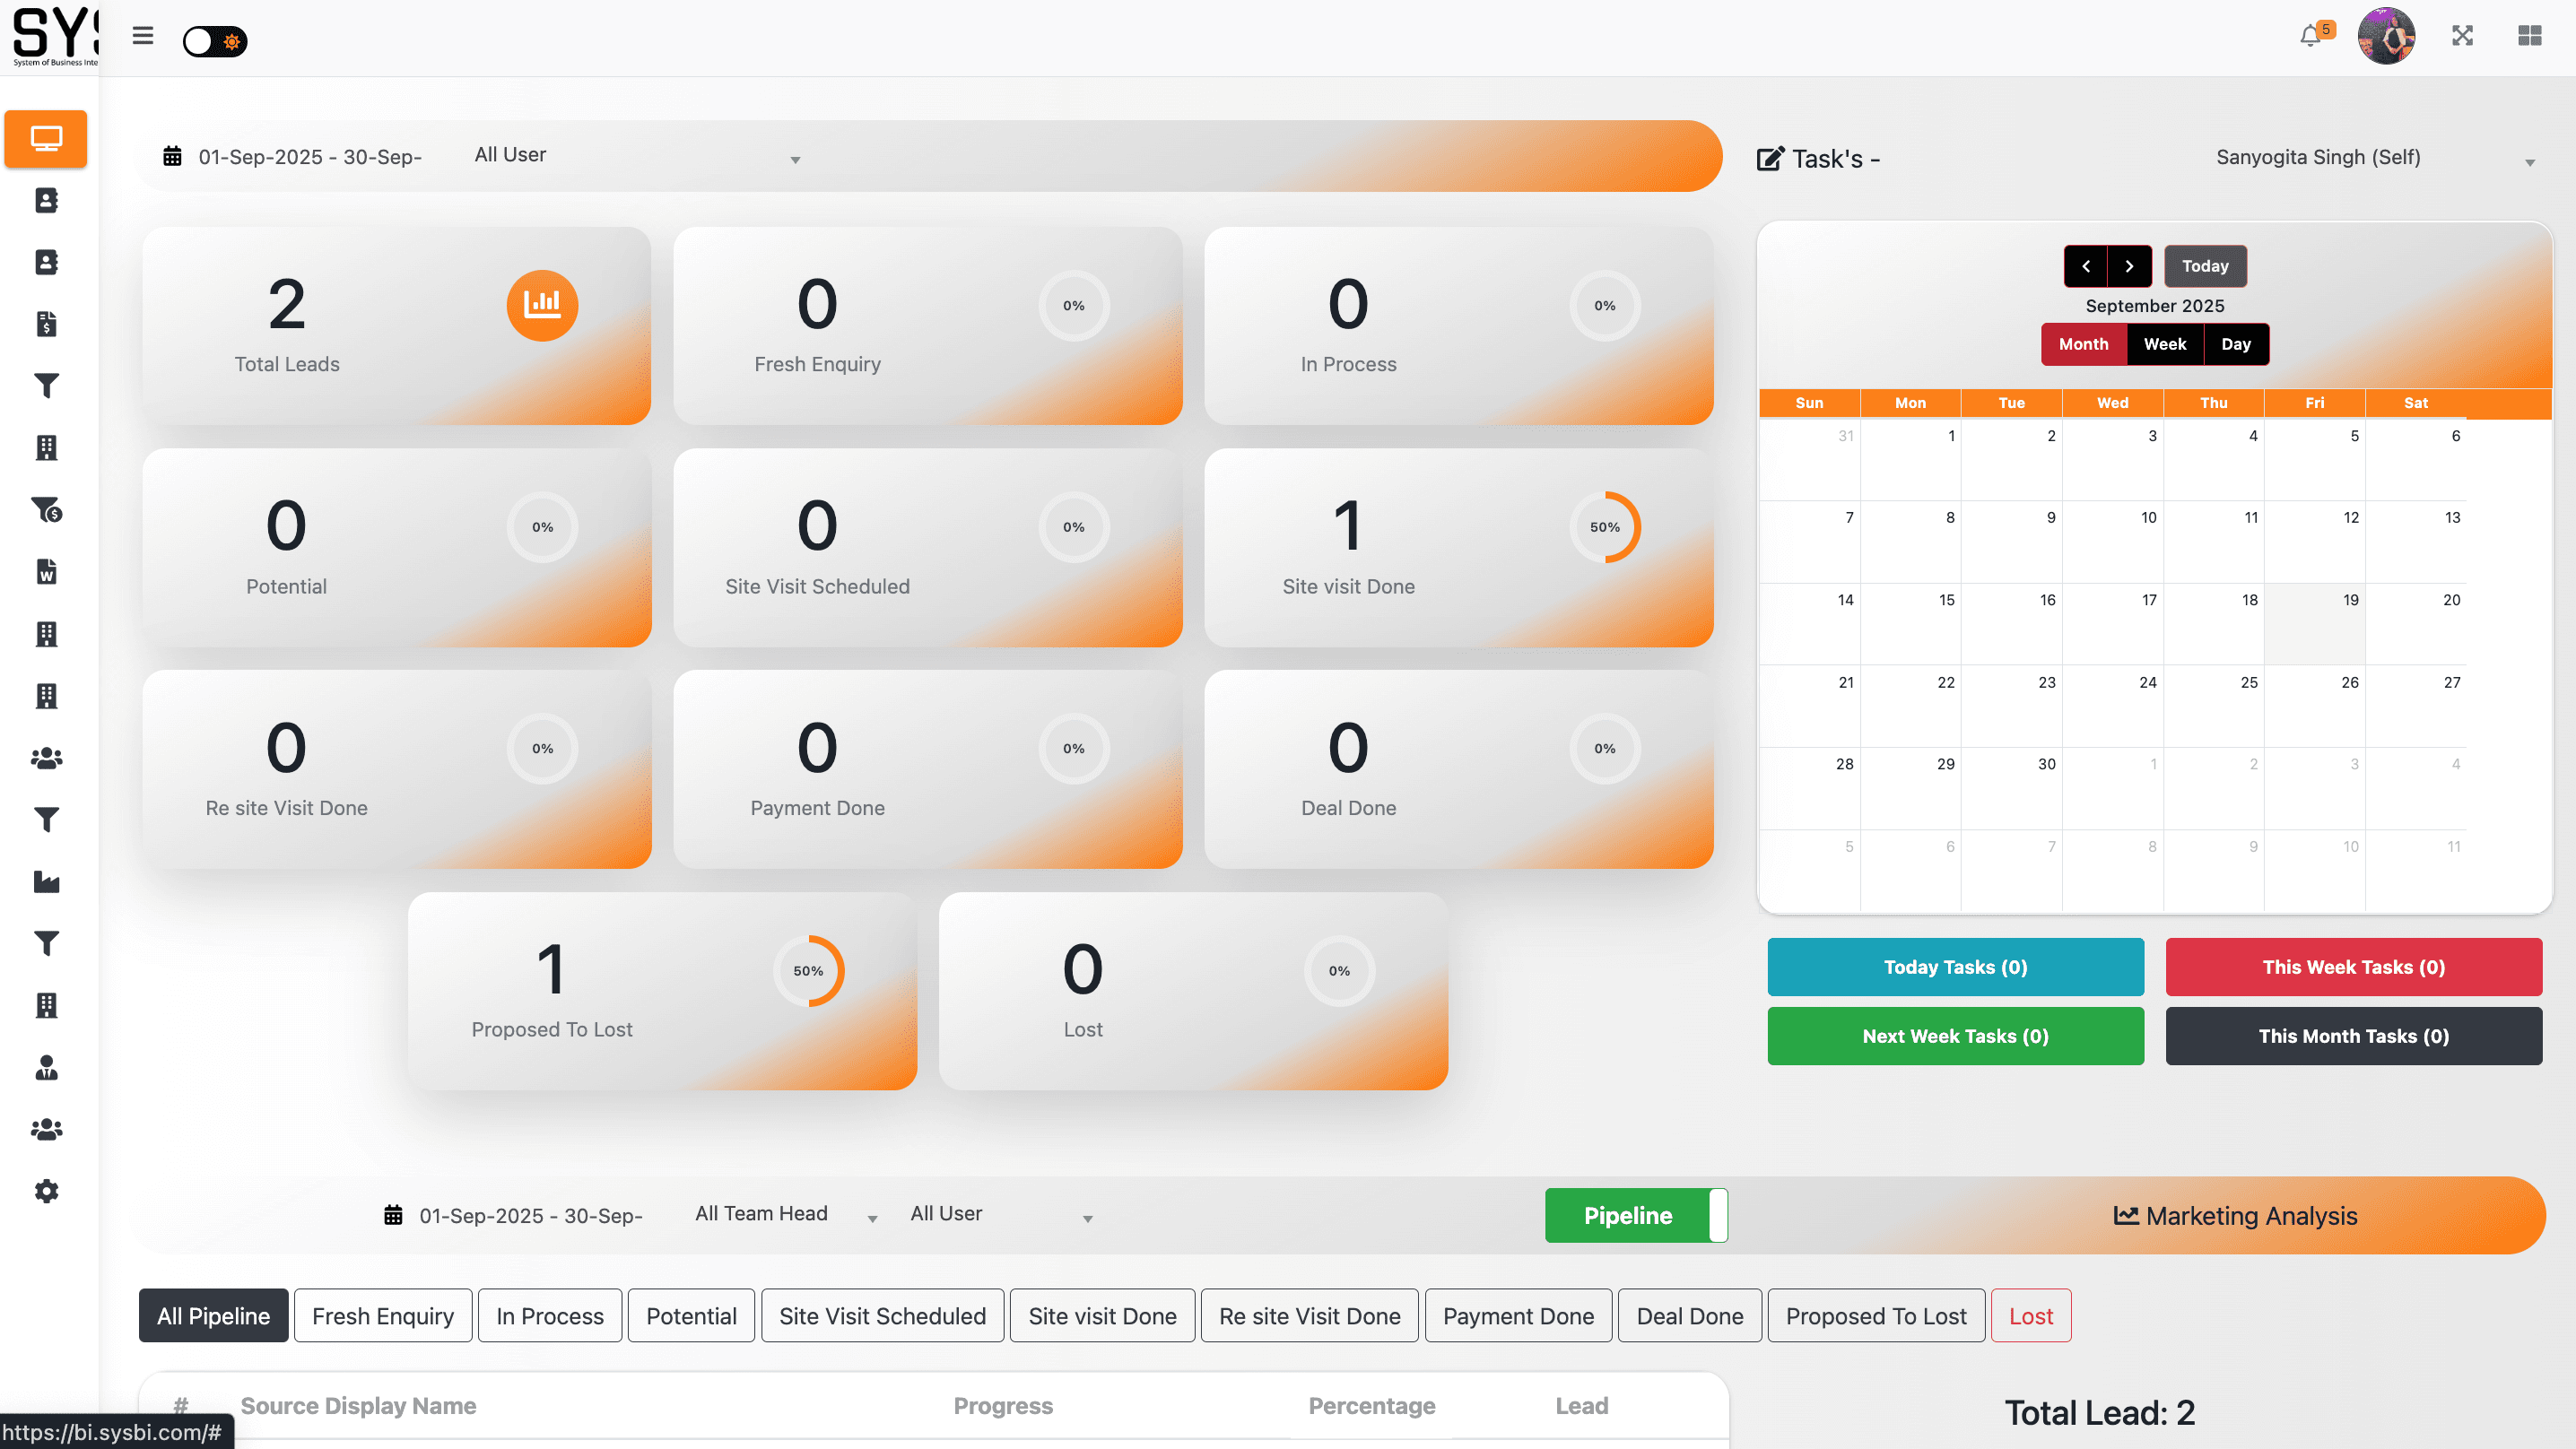Open the hamburger menu icon
This screenshot has height=1449, width=2576.
[x=143, y=36]
